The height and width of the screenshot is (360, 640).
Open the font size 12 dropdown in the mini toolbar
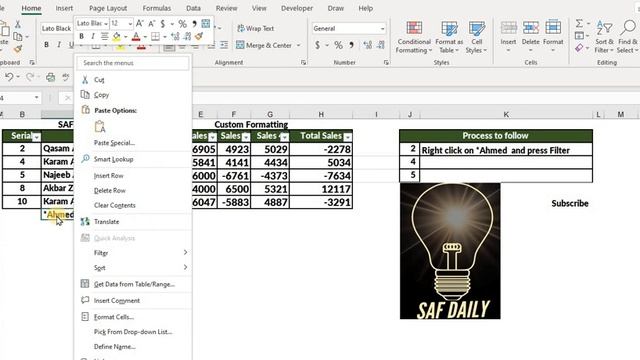click(x=130, y=24)
